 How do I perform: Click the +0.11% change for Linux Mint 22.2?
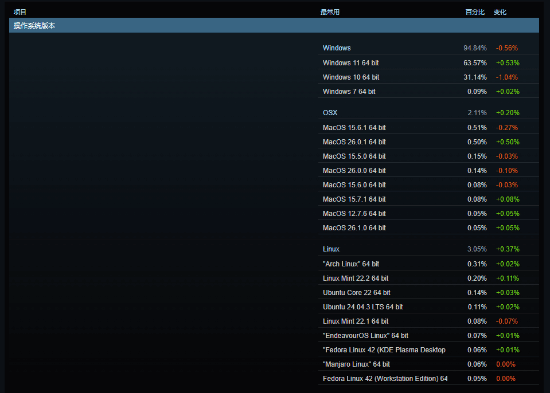508,278
